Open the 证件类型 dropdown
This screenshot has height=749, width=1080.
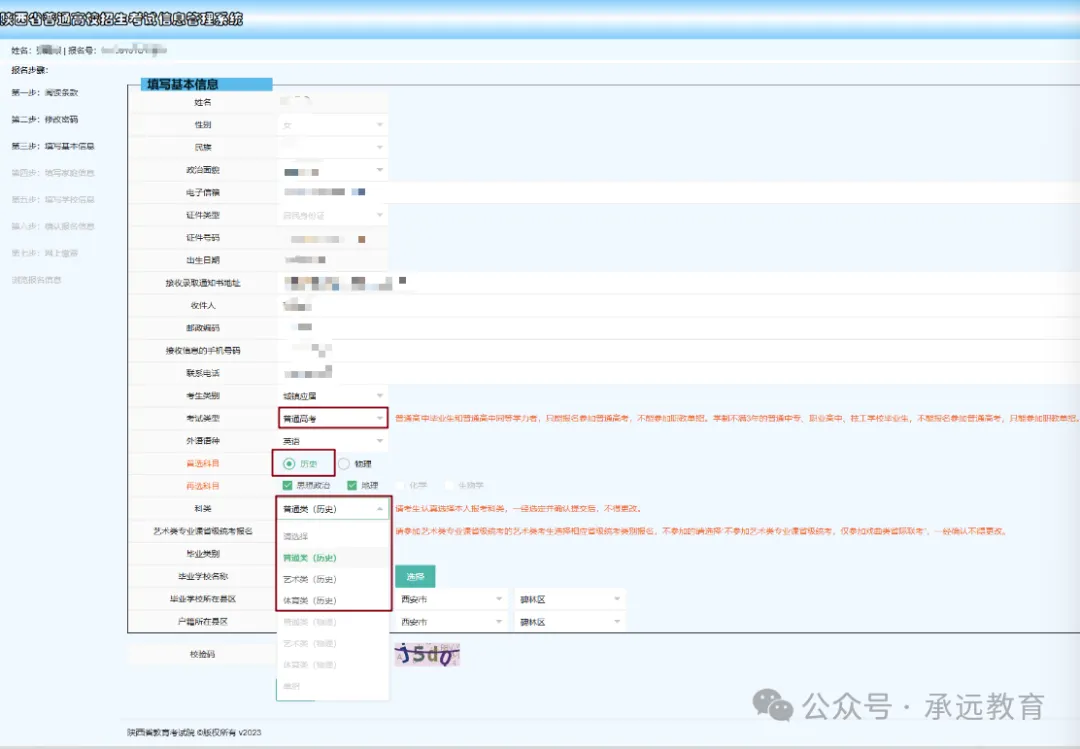(333, 215)
